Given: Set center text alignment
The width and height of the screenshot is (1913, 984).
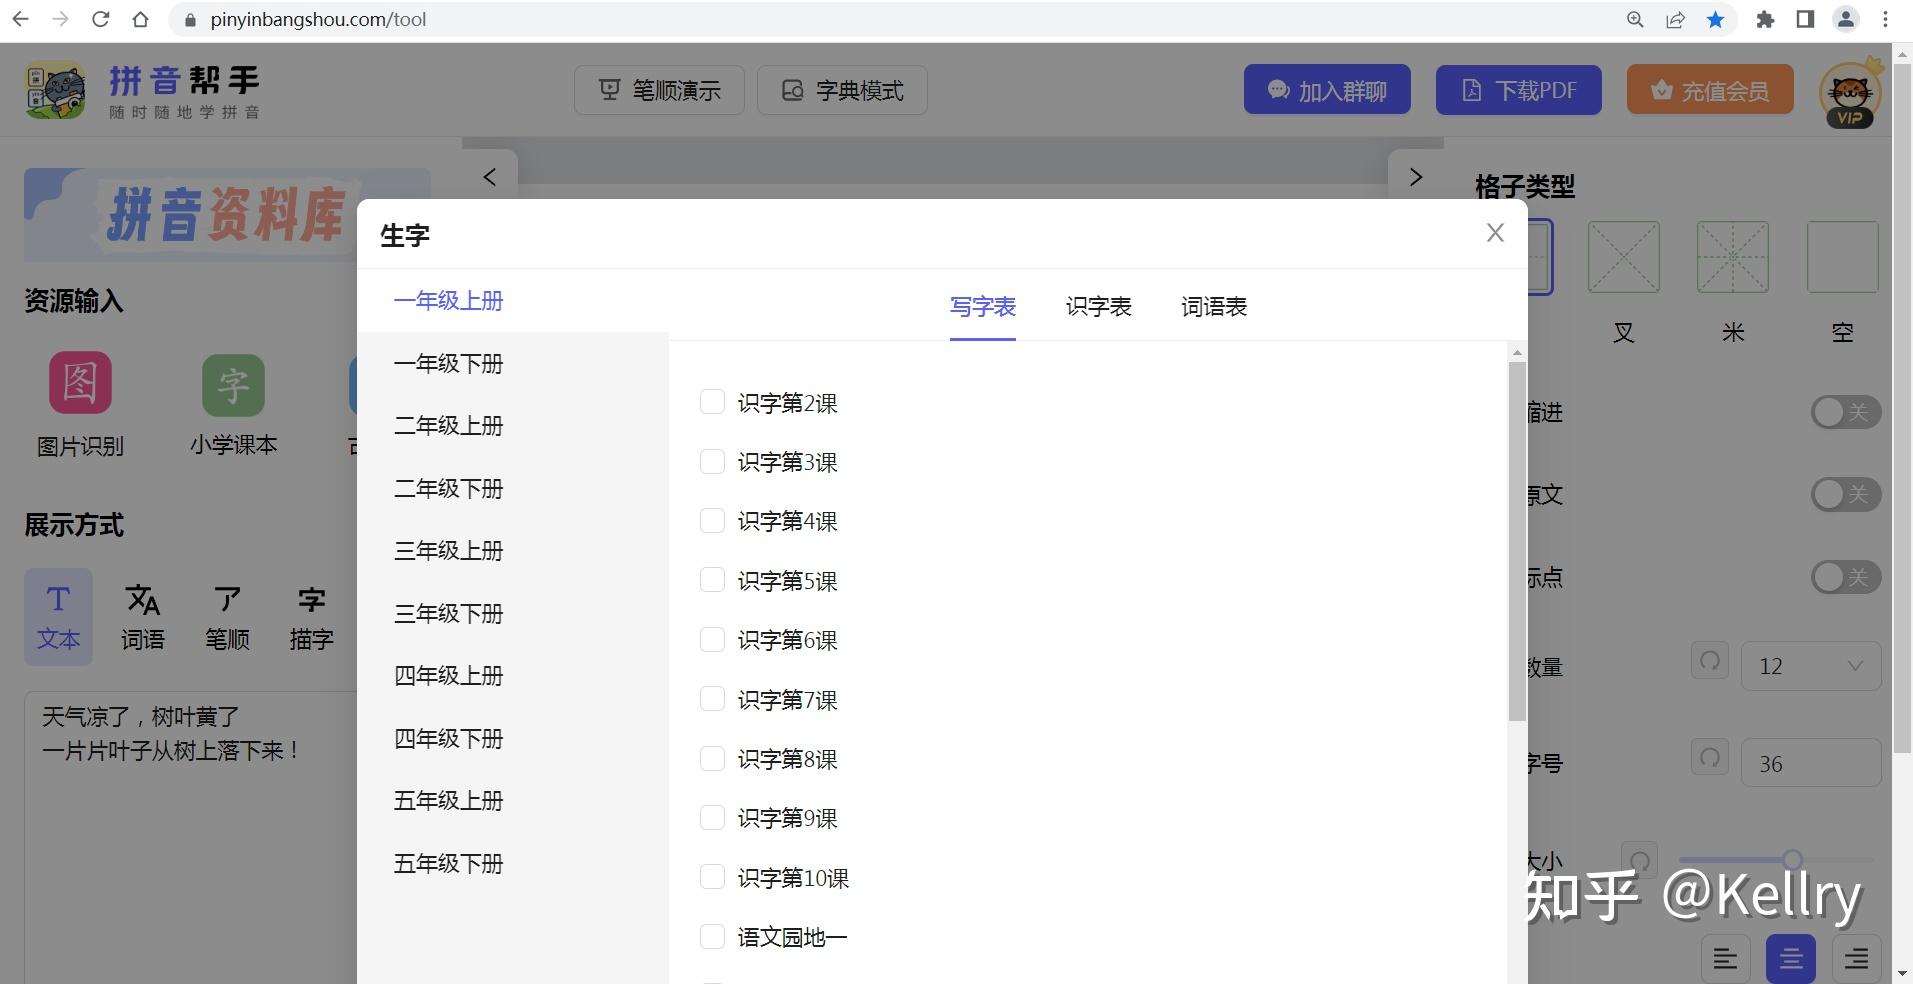Looking at the screenshot, I should click(1791, 959).
